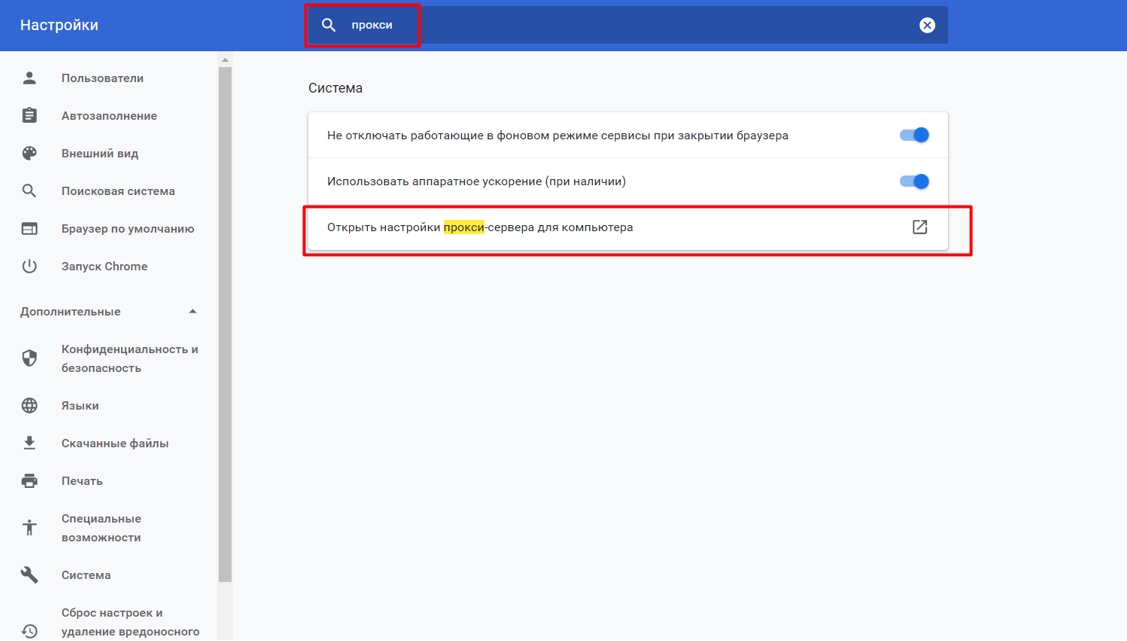Clear the search field with X button
The height and width of the screenshot is (641, 1127).
[x=927, y=25]
